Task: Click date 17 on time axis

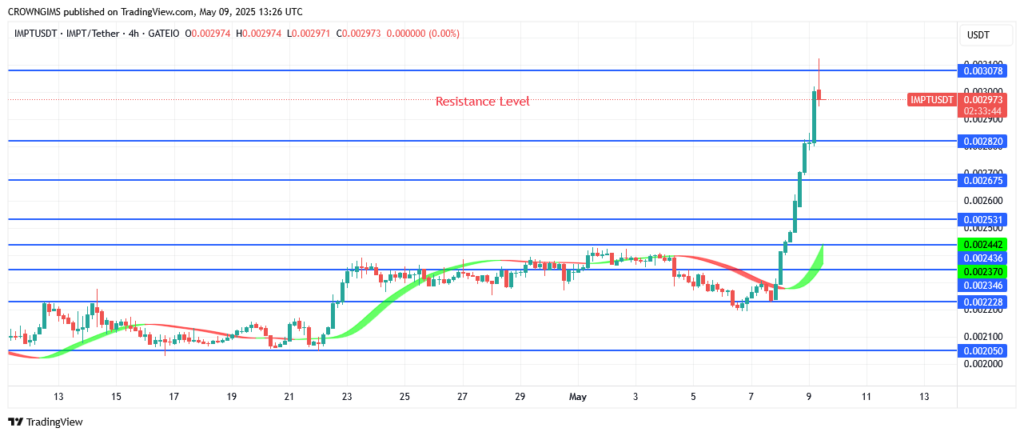Action: tap(174, 397)
